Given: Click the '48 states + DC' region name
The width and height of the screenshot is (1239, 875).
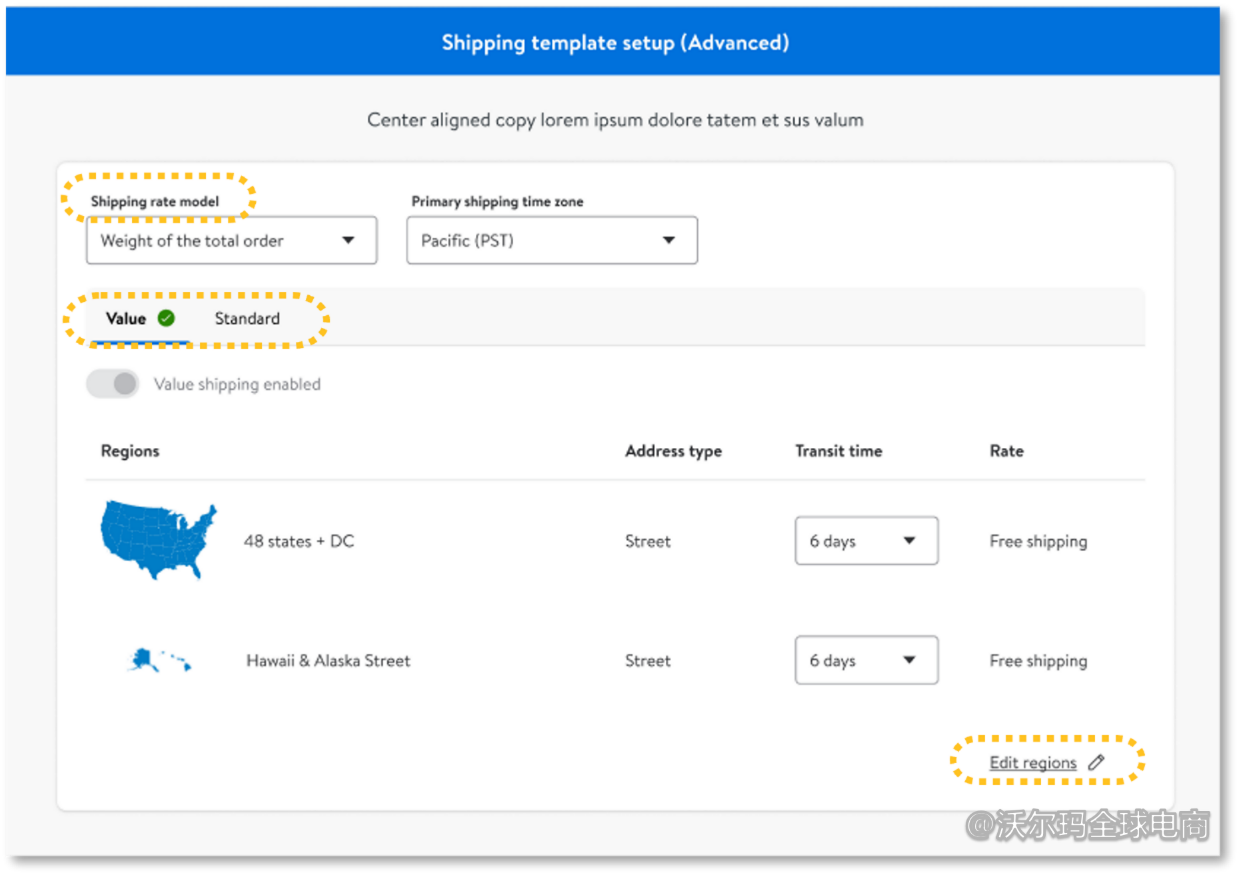Looking at the screenshot, I should click(x=299, y=541).
